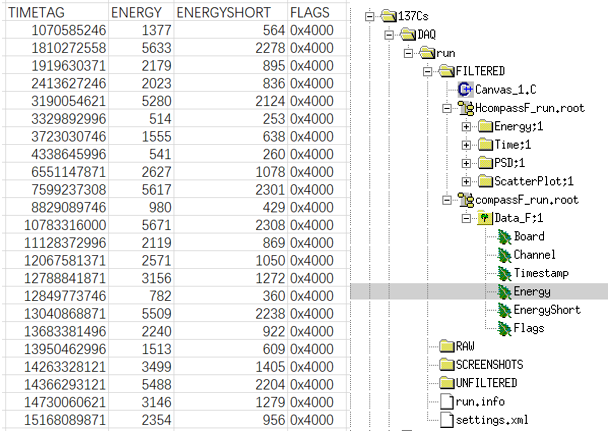The width and height of the screenshot is (611, 434).
Task: Click the Energy leaf icon under Data_F
Action: (x=504, y=291)
